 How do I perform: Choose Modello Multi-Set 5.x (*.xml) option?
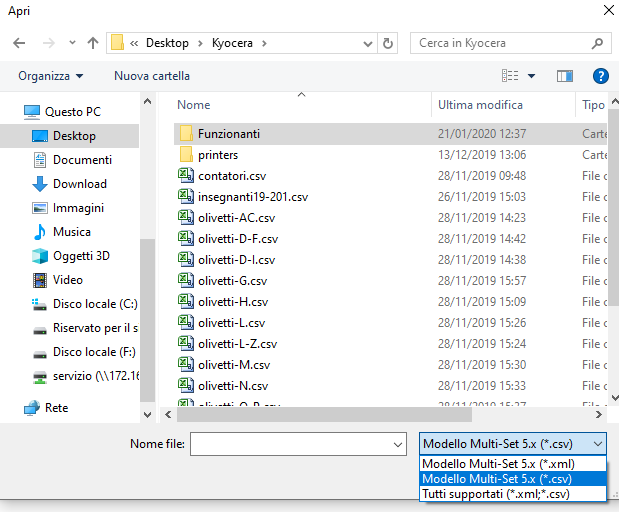[x=512, y=463]
